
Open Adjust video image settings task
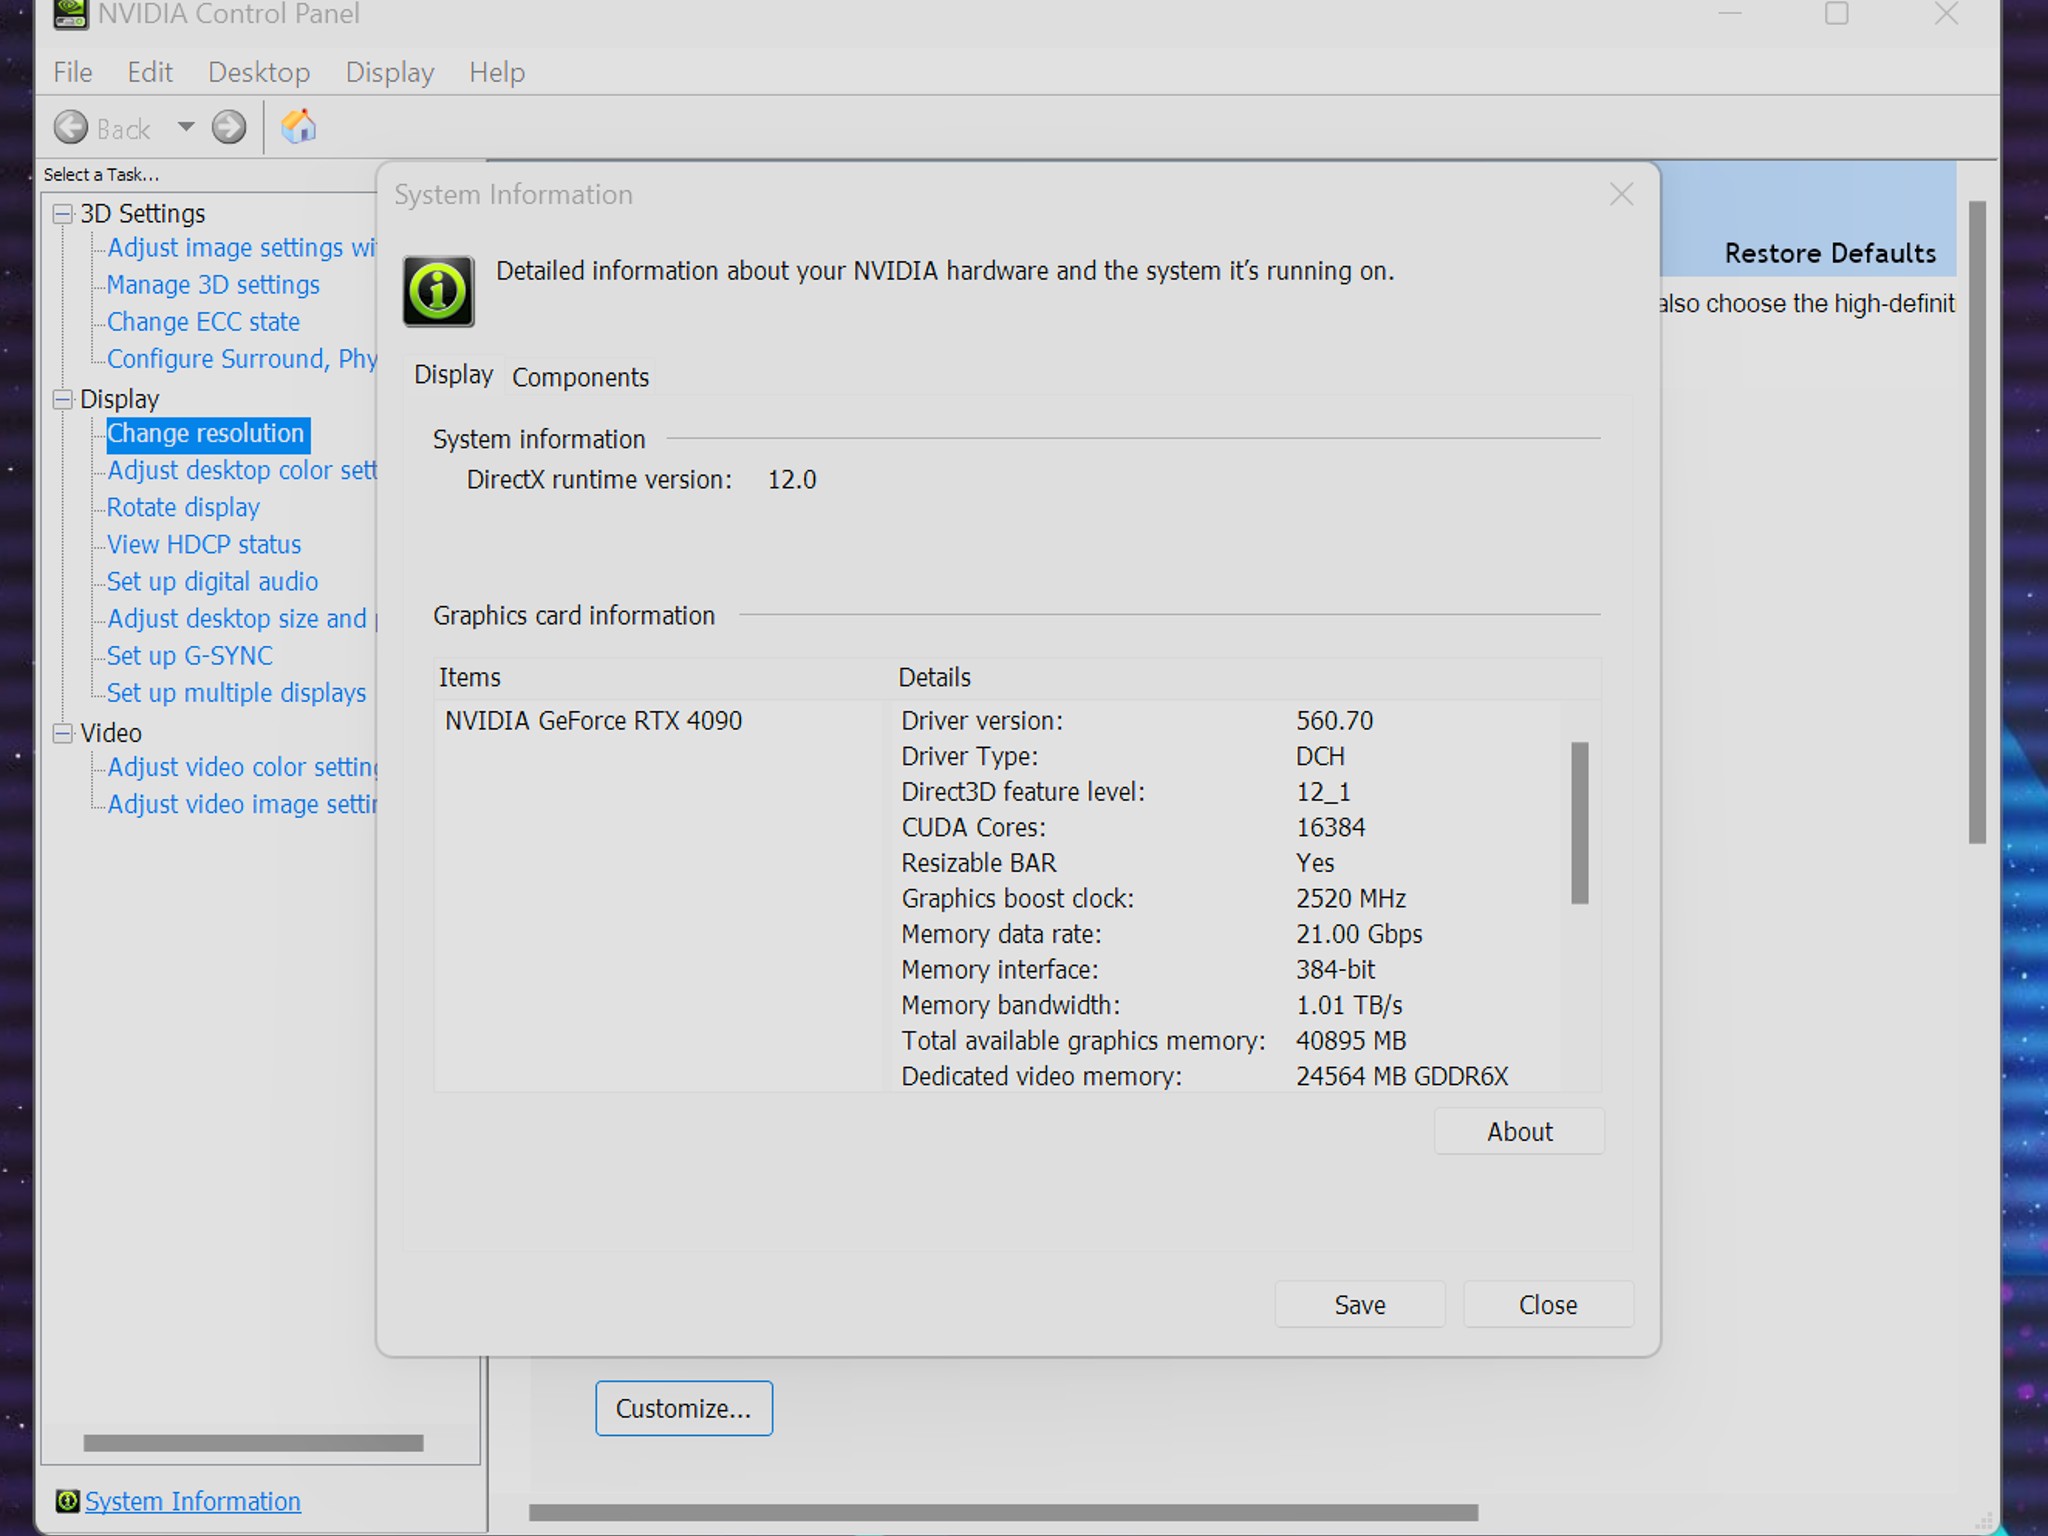click(241, 804)
